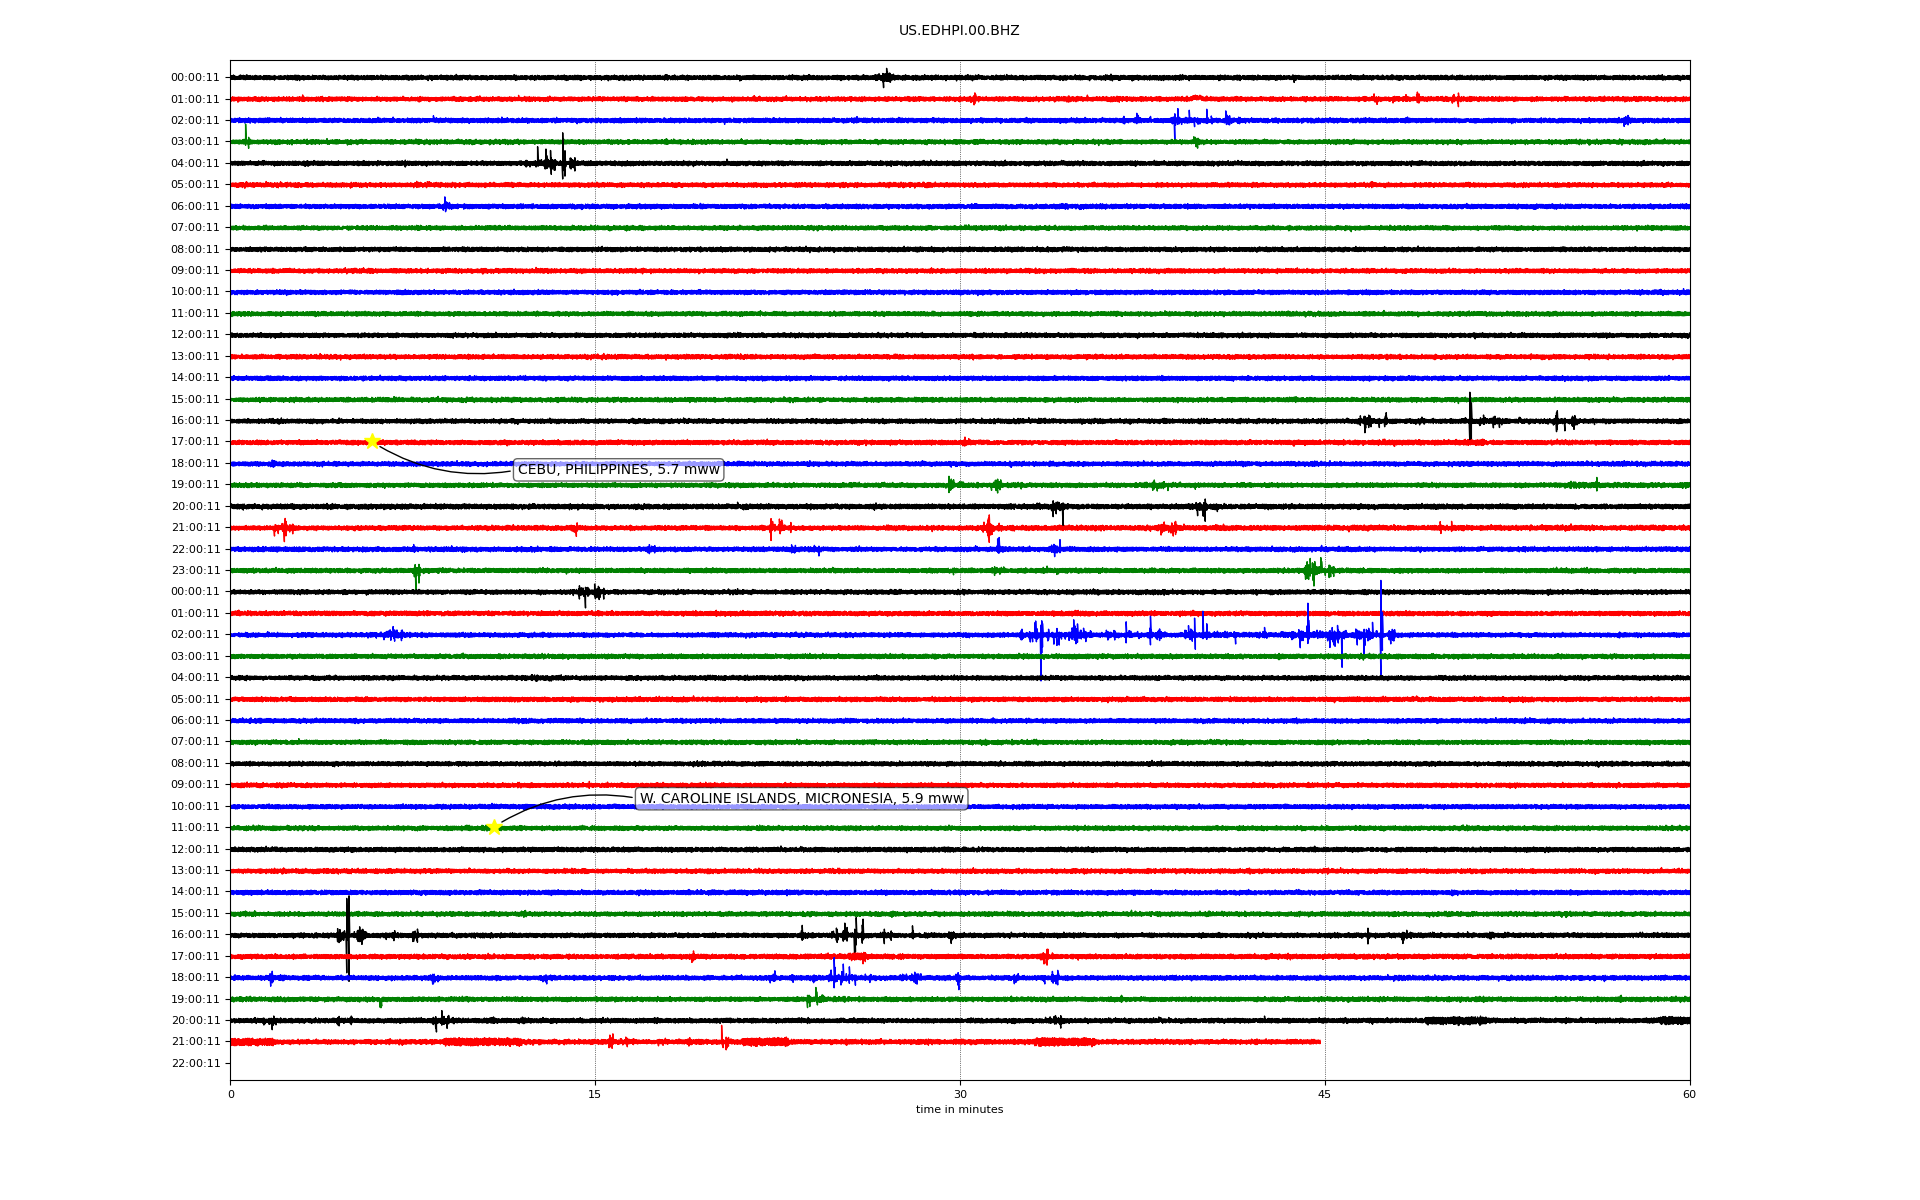
Task: Click the 11:00:11 label beside the Caroline star
Action: pyautogui.click(x=195, y=828)
